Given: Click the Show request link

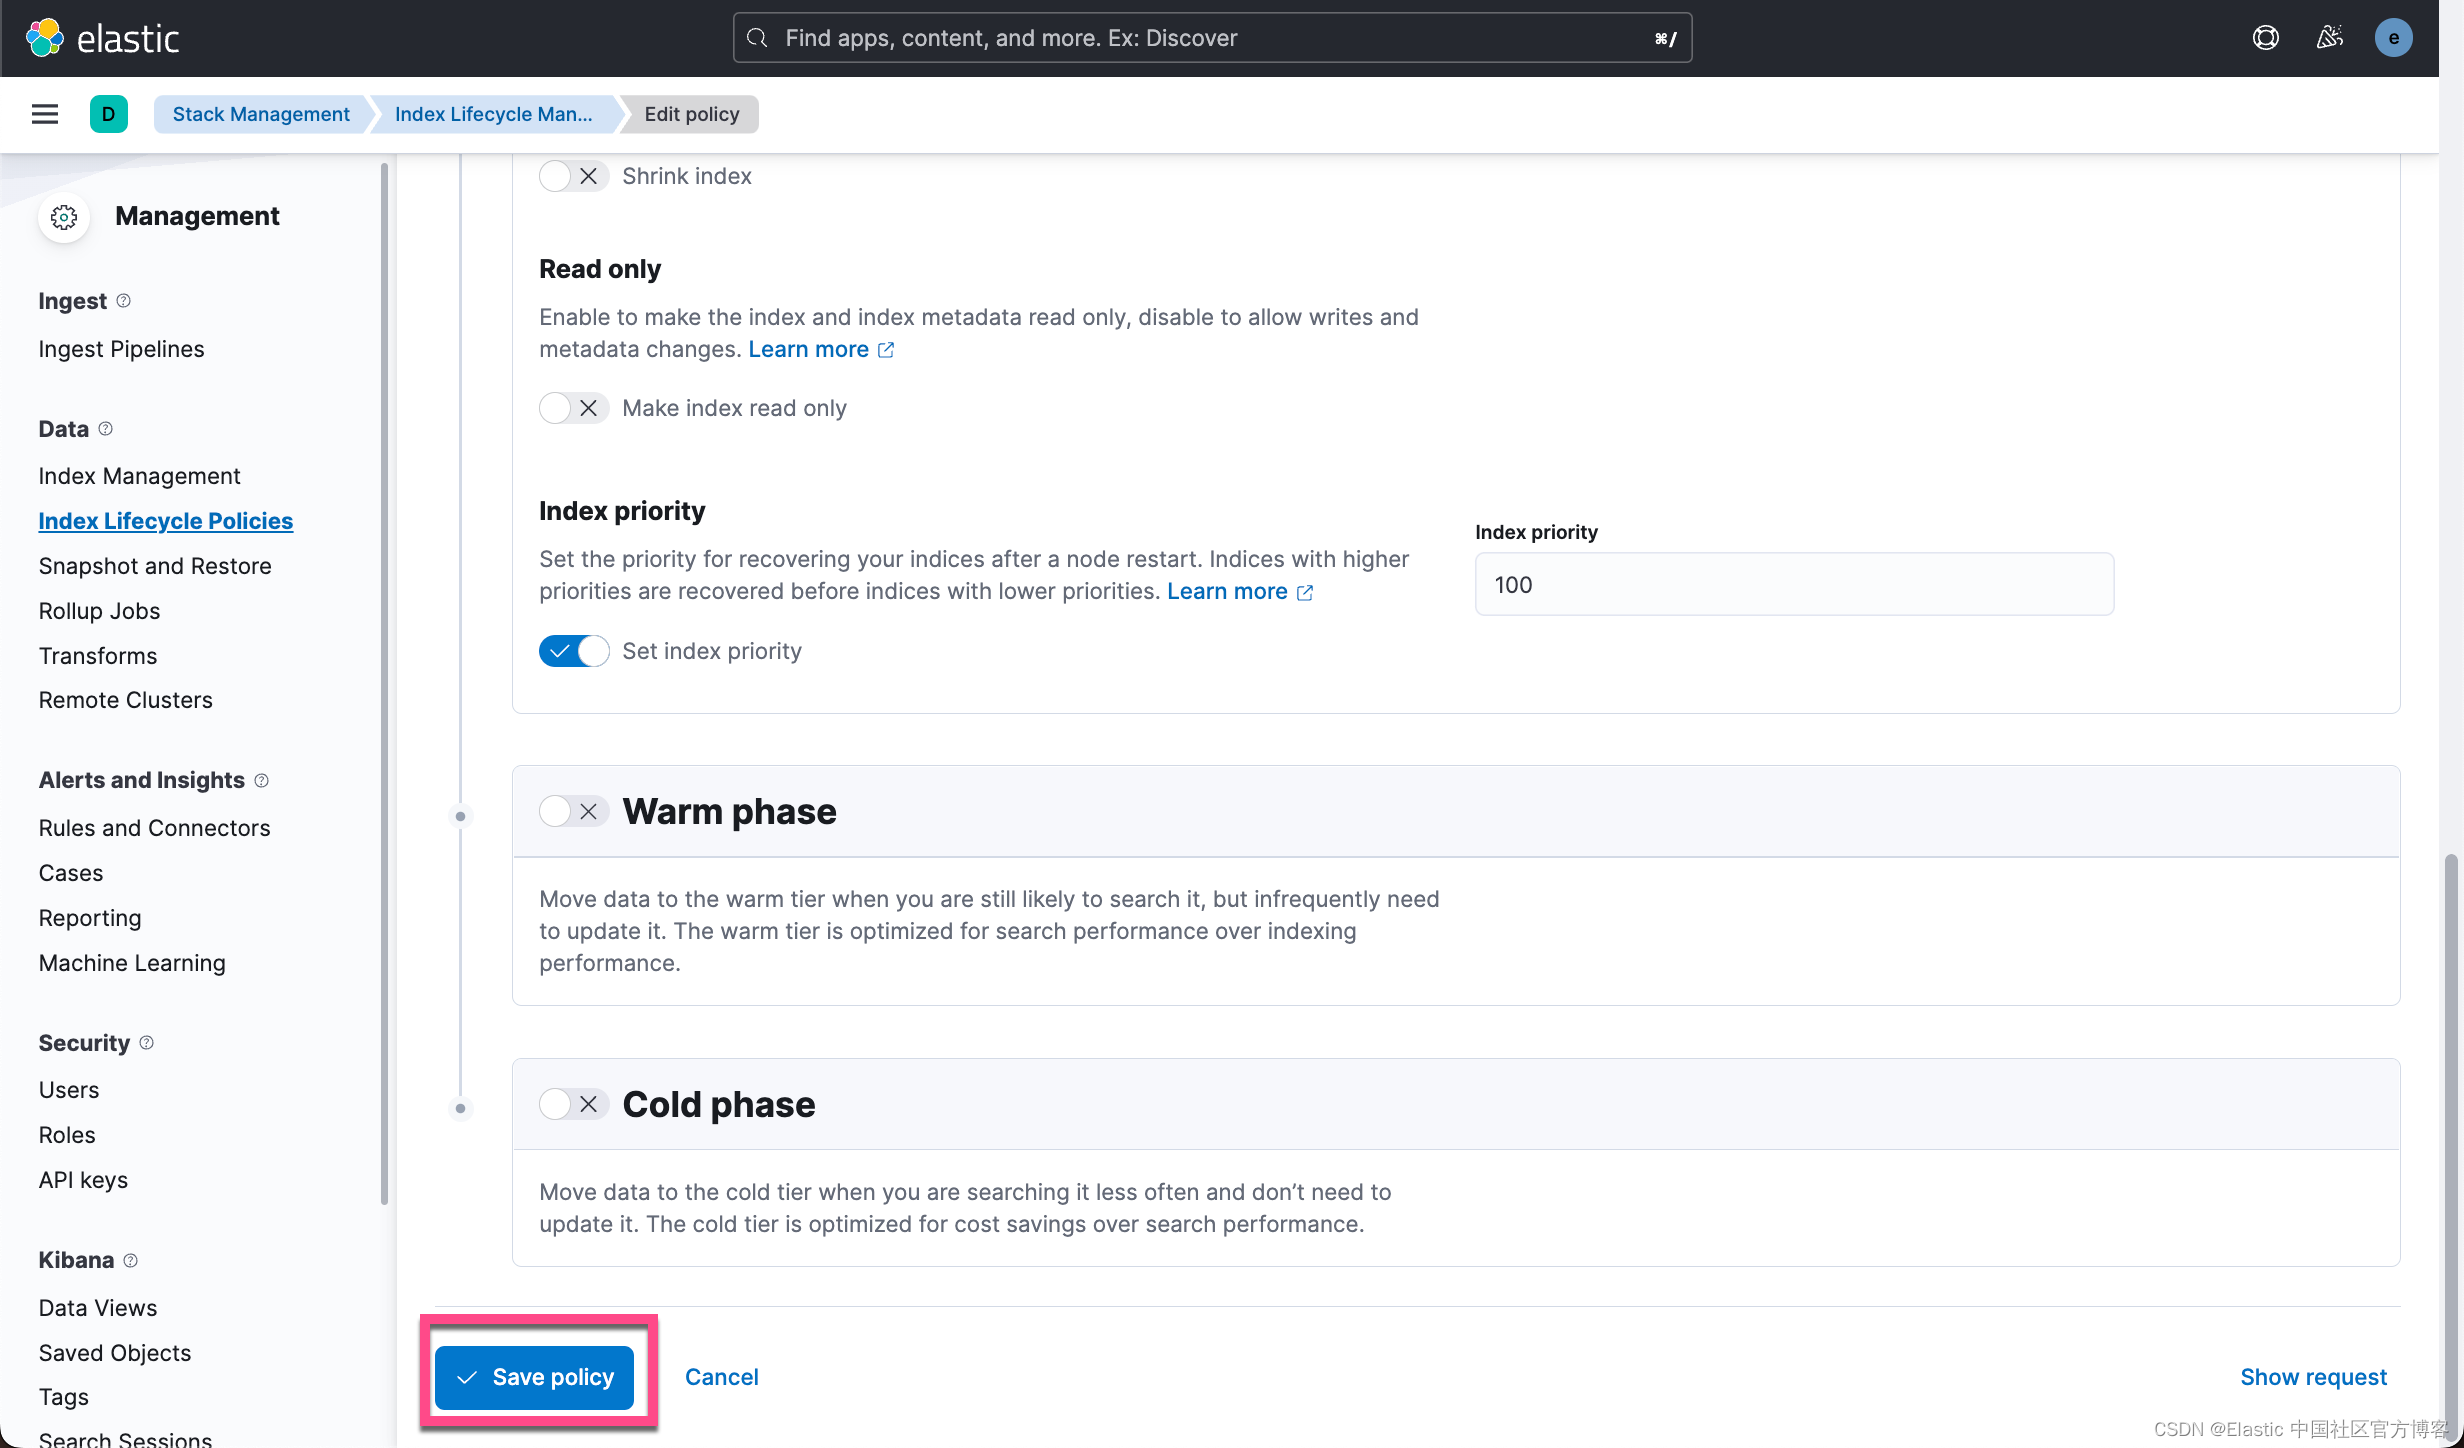Looking at the screenshot, I should [2312, 1377].
